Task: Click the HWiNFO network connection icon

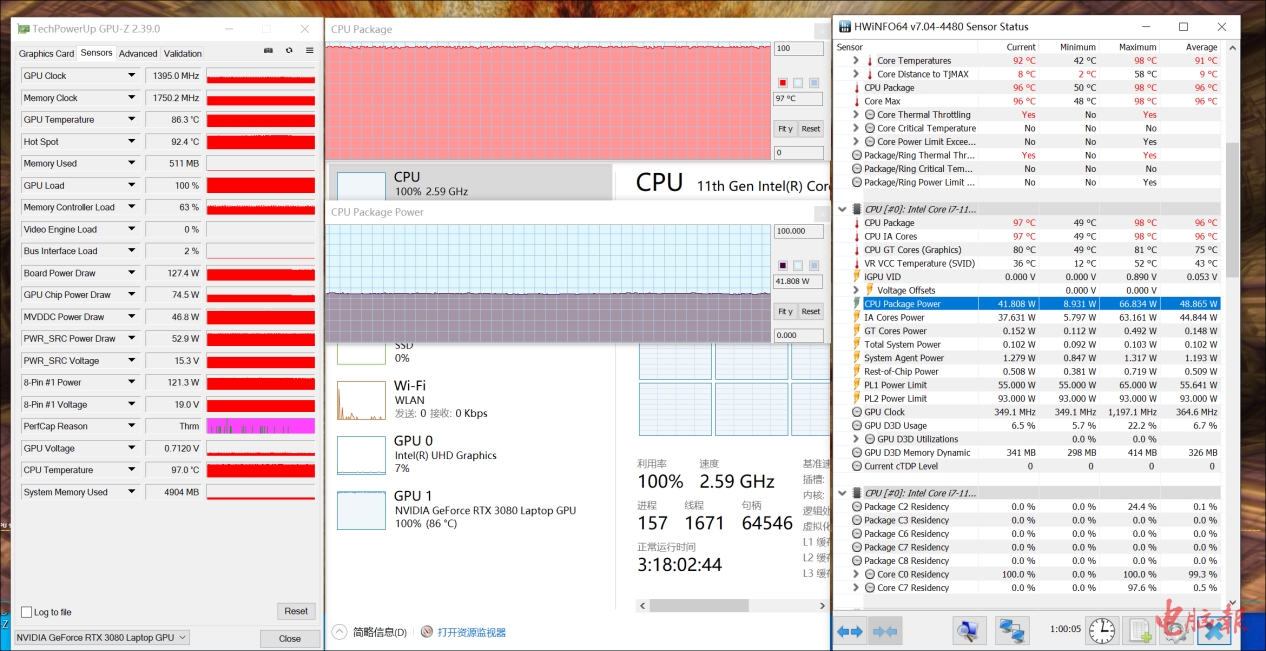Action: point(1012,631)
